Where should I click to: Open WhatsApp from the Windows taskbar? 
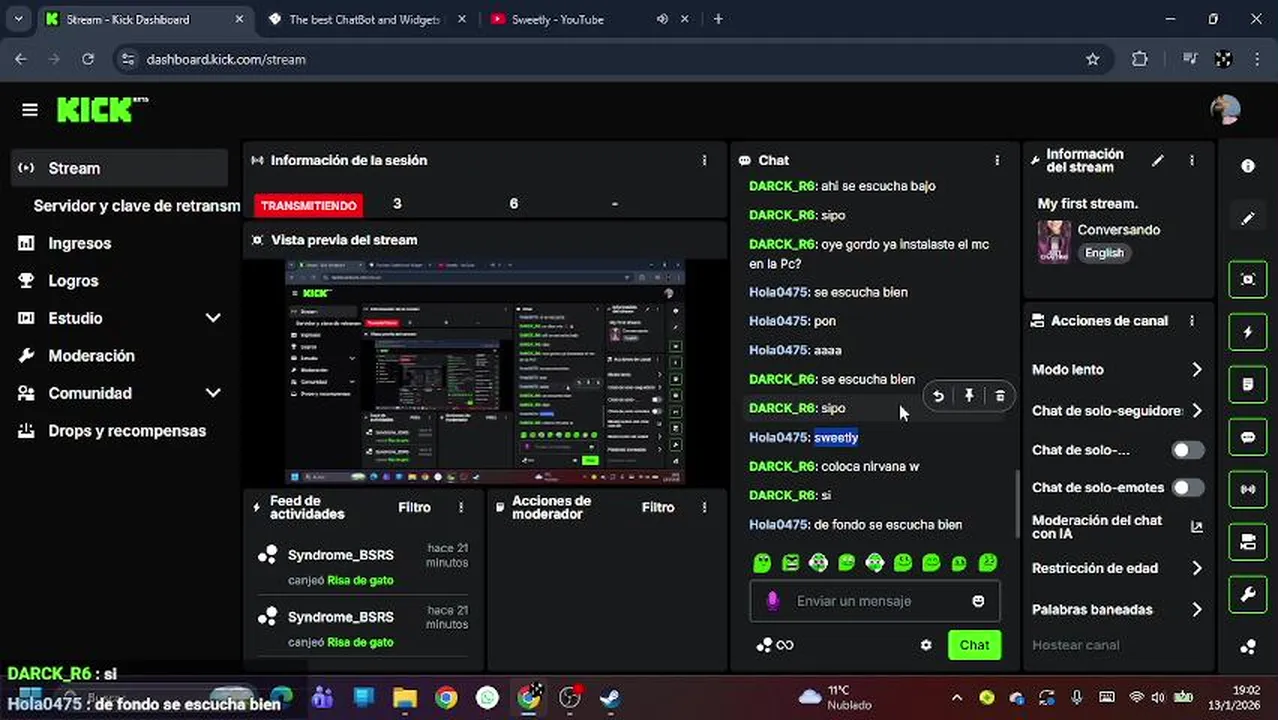(487, 697)
